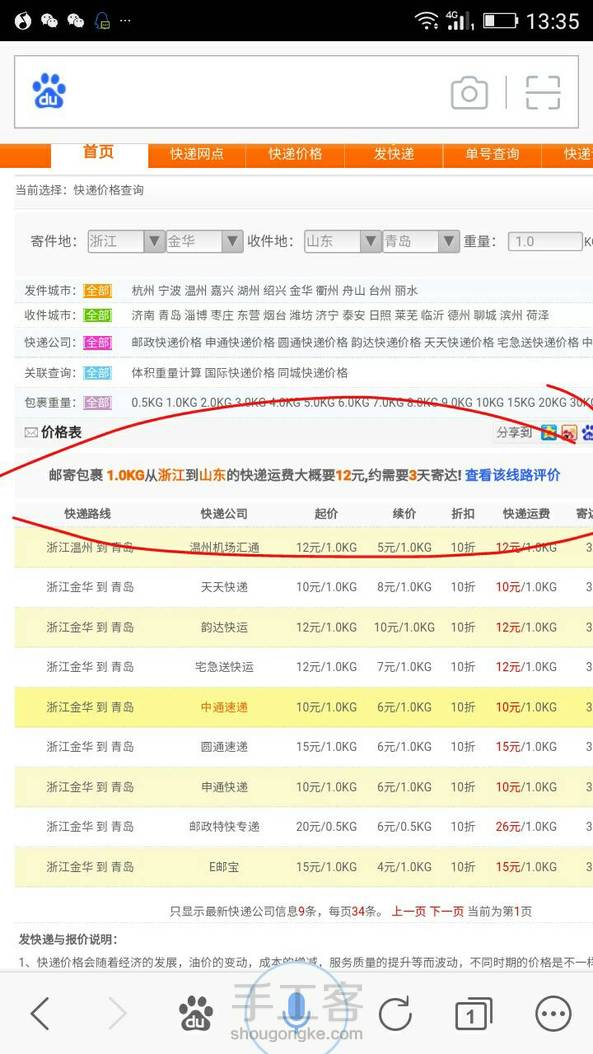Screen dimensions: 593x1054
Task: Select 10KG package weight
Action: pos(489,403)
